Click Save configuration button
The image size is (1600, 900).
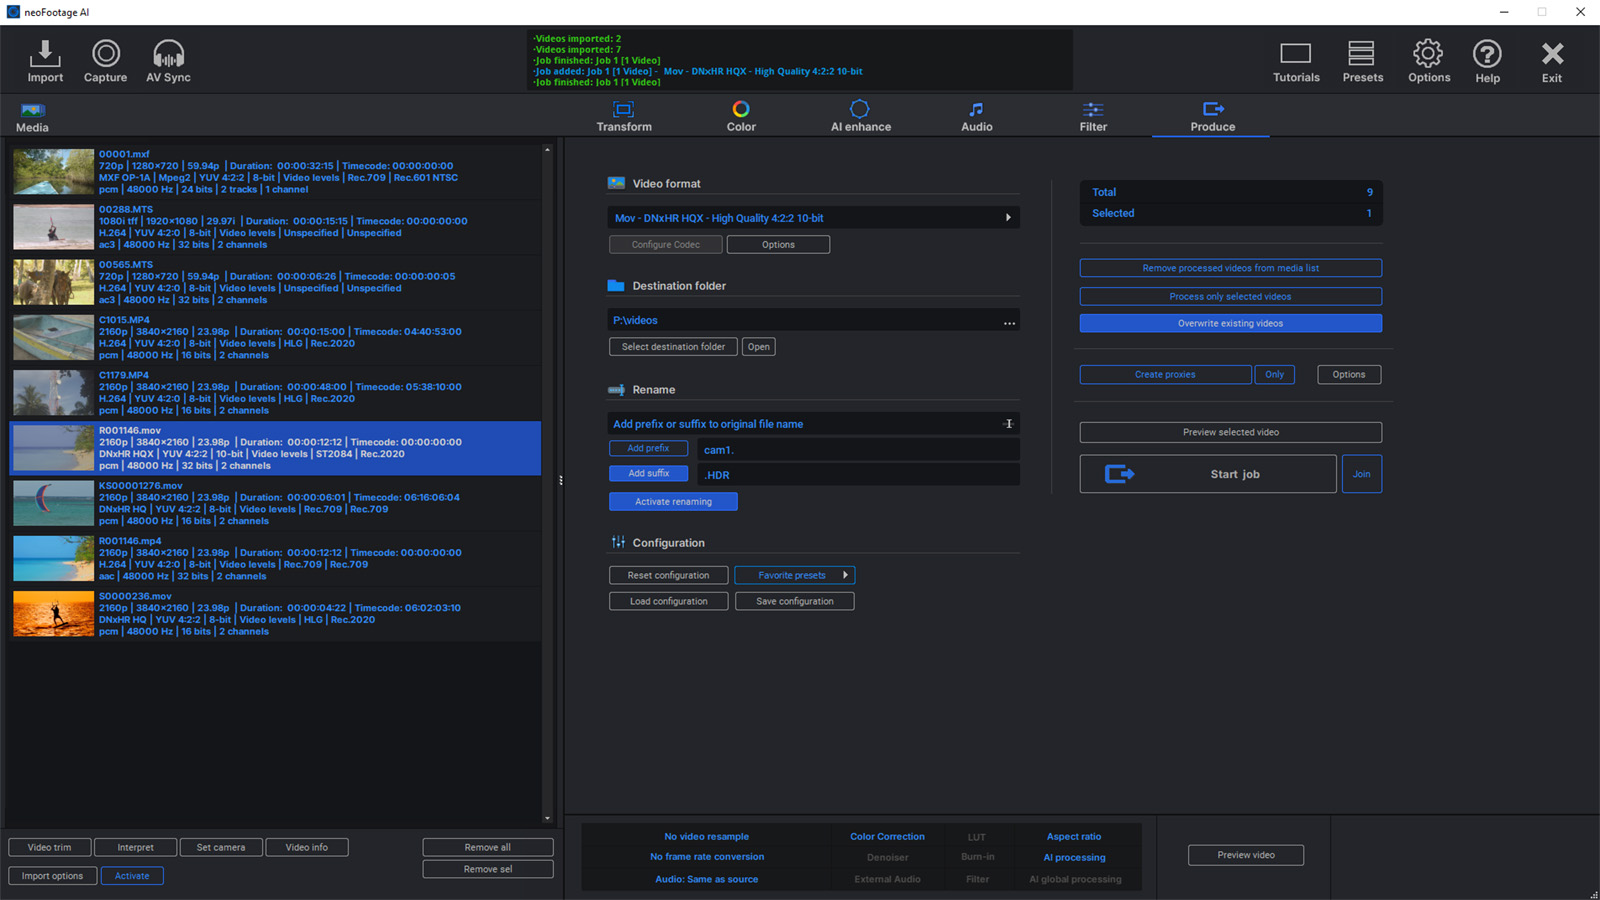coord(794,601)
